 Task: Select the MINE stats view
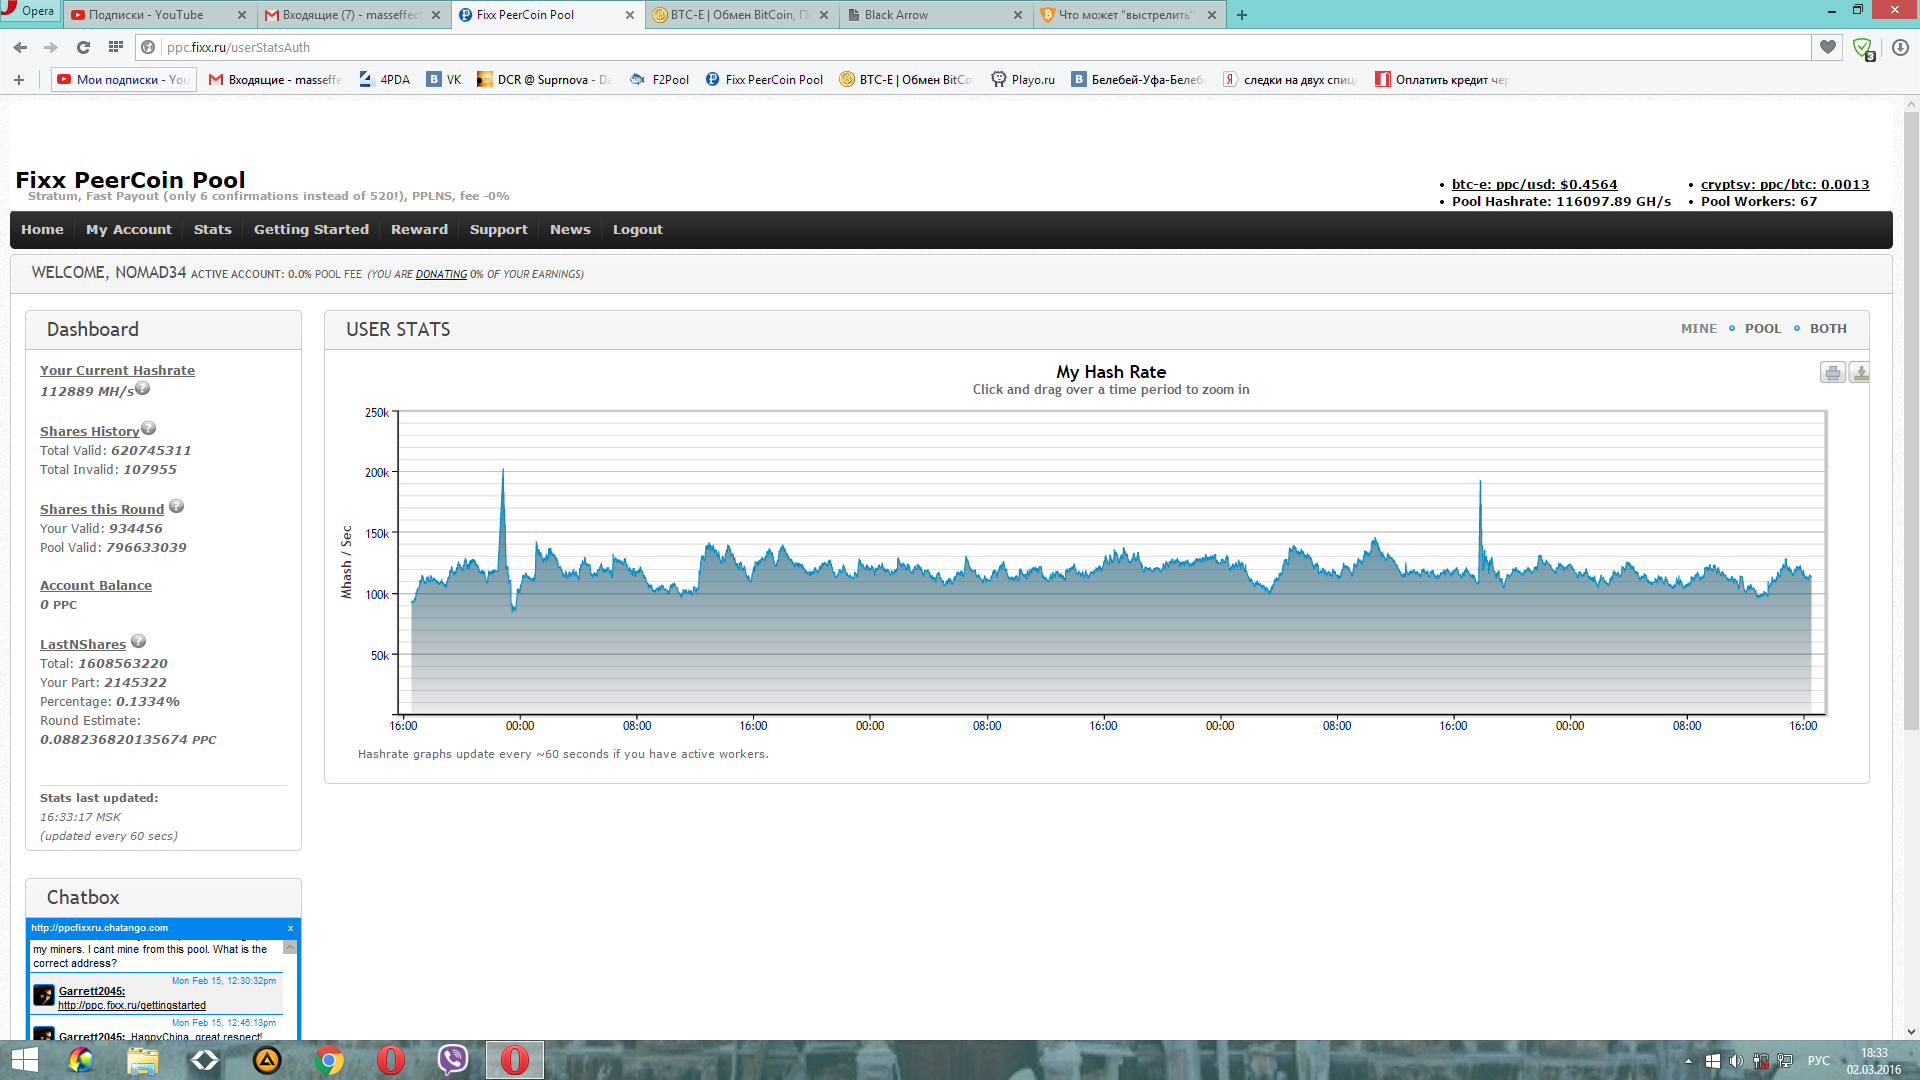tap(1698, 329)
